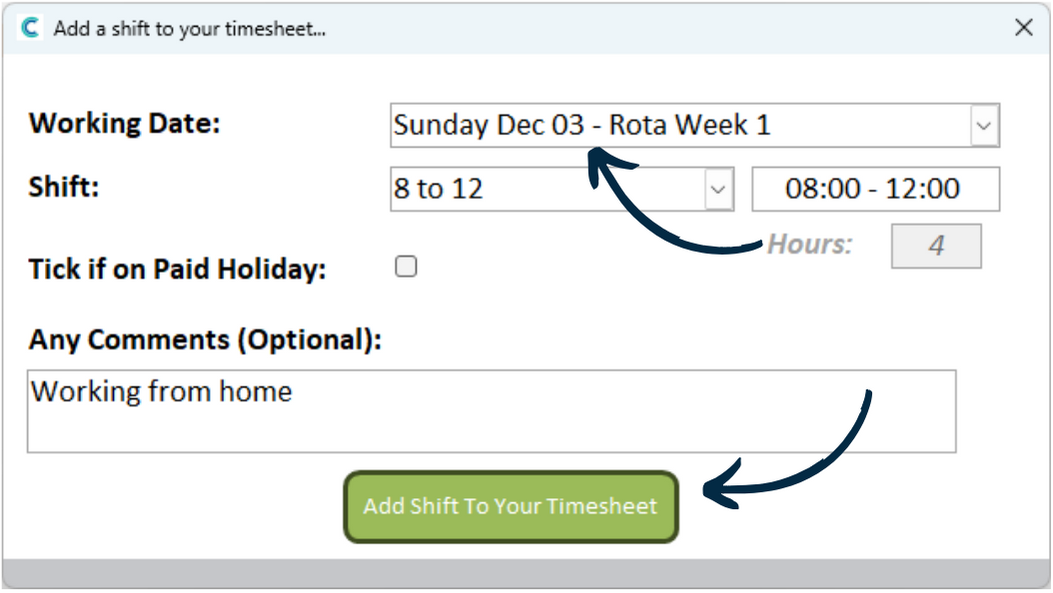Click the Hours label
The image size is (1053, 593).
809,244
